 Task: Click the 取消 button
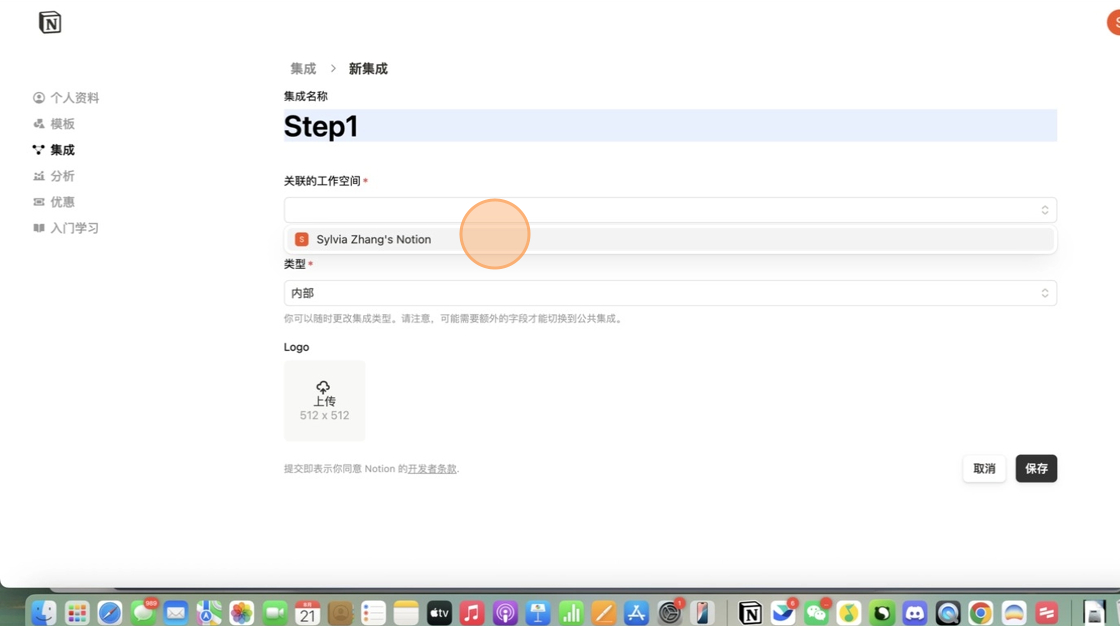984,469
